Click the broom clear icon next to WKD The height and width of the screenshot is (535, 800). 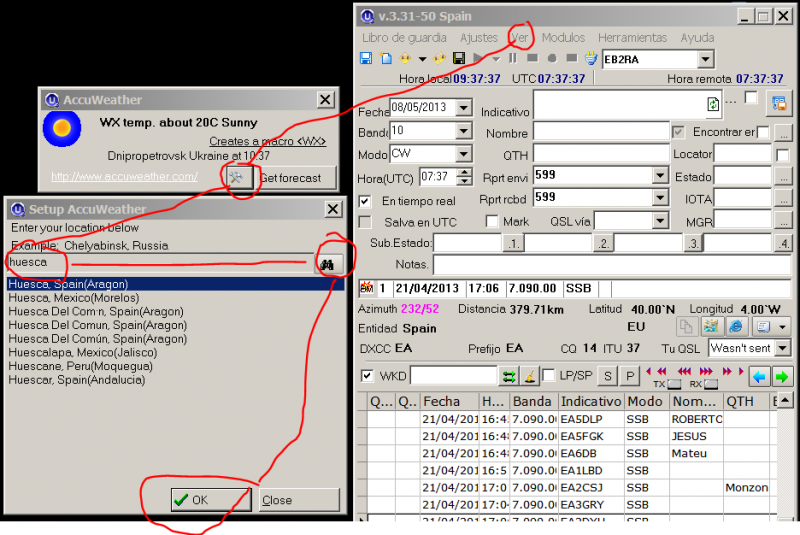point(530,376)
